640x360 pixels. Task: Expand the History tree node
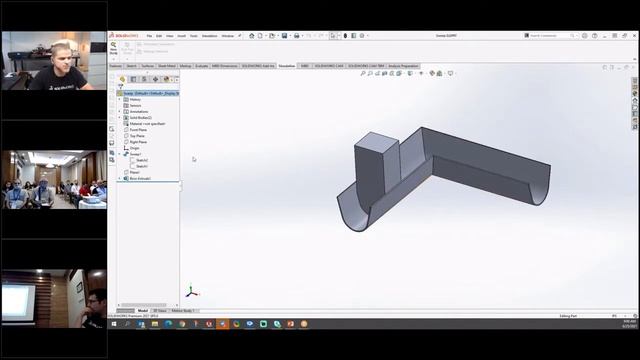[120, 100]
